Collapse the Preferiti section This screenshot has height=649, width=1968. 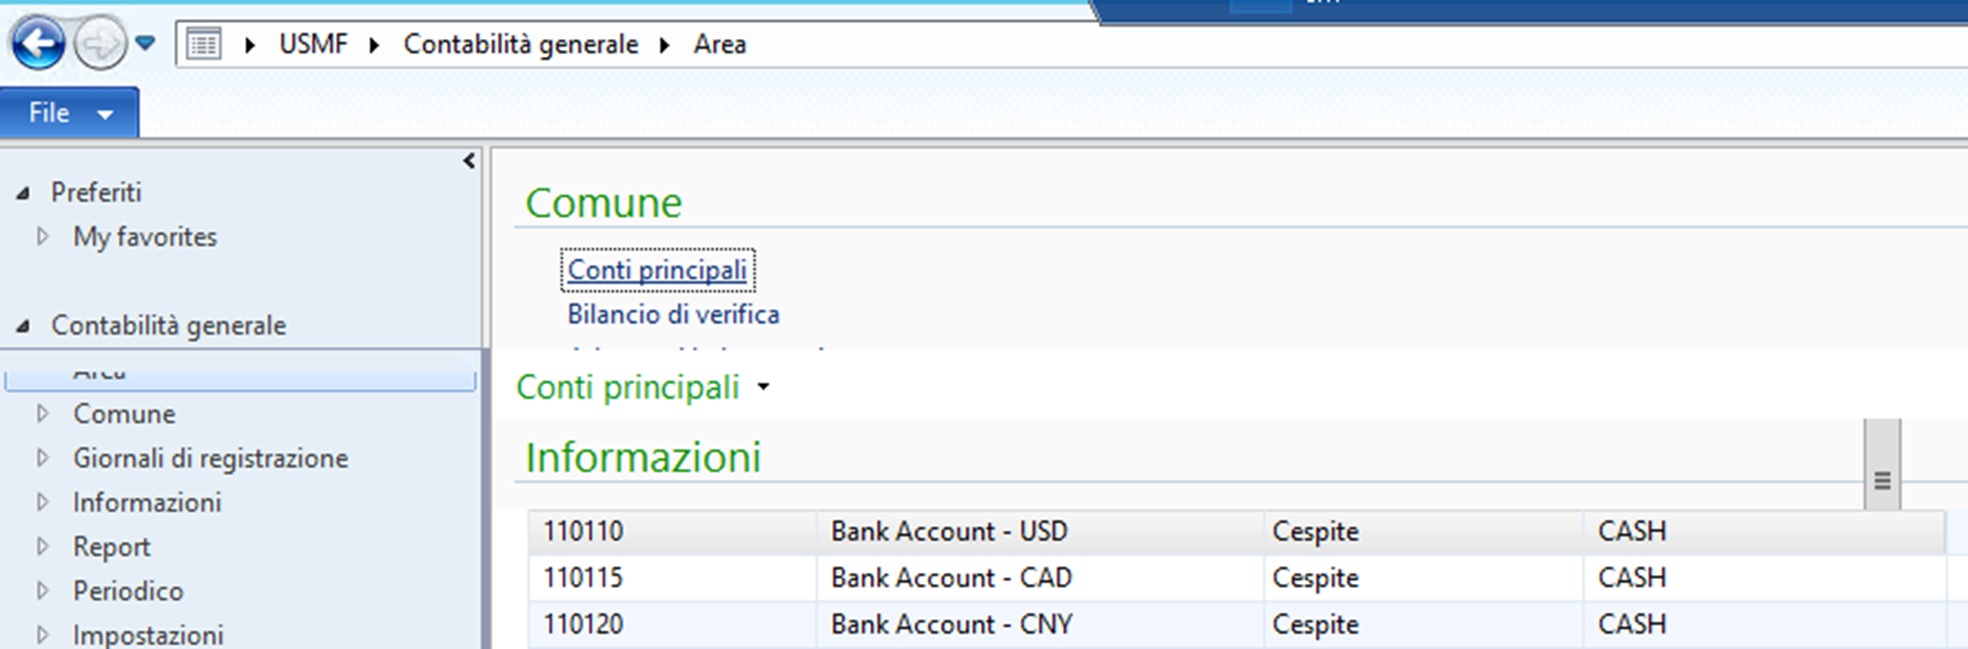coord(23,193)
